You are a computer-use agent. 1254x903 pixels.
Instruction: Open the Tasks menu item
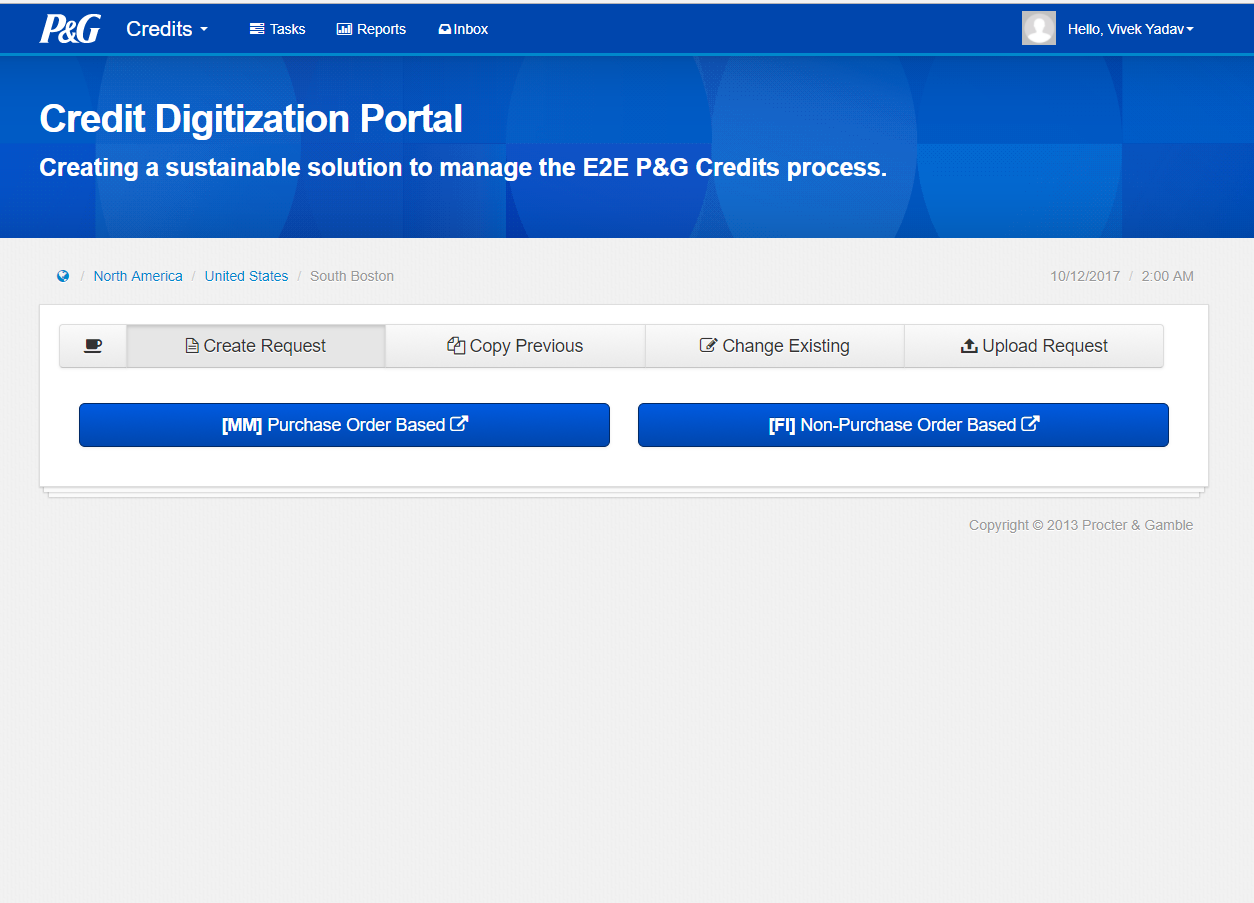click(277, 29)
